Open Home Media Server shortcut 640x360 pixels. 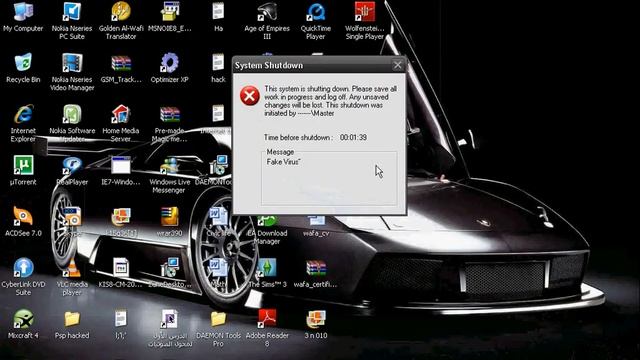pos(121,114)
